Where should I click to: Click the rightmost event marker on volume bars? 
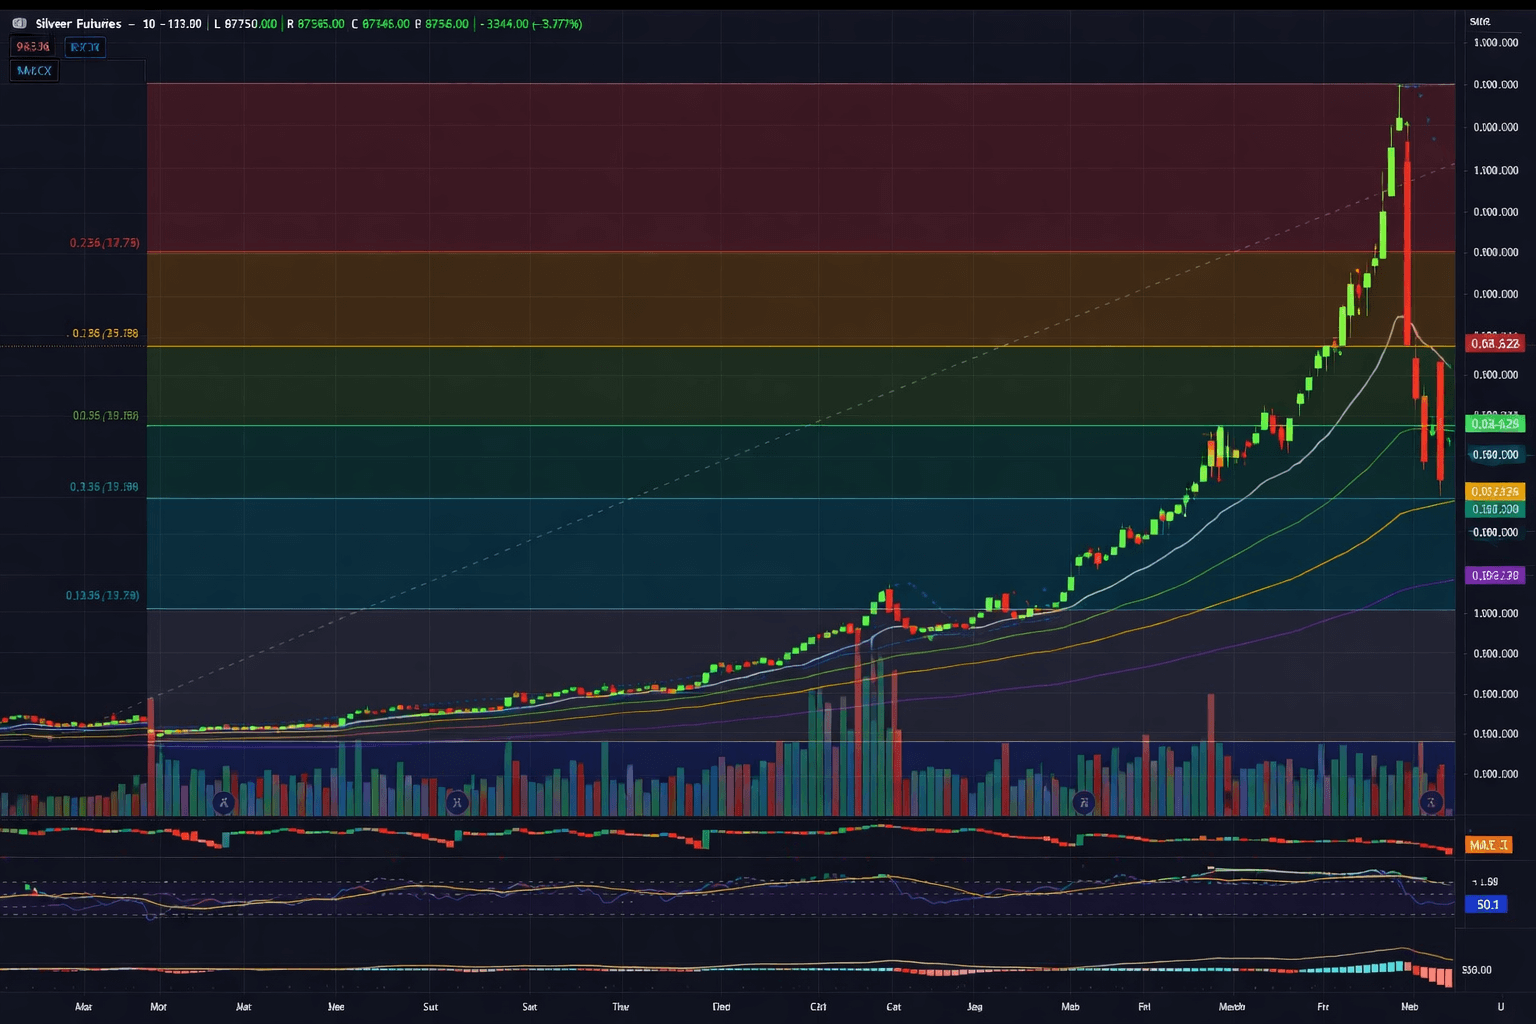1431,802
